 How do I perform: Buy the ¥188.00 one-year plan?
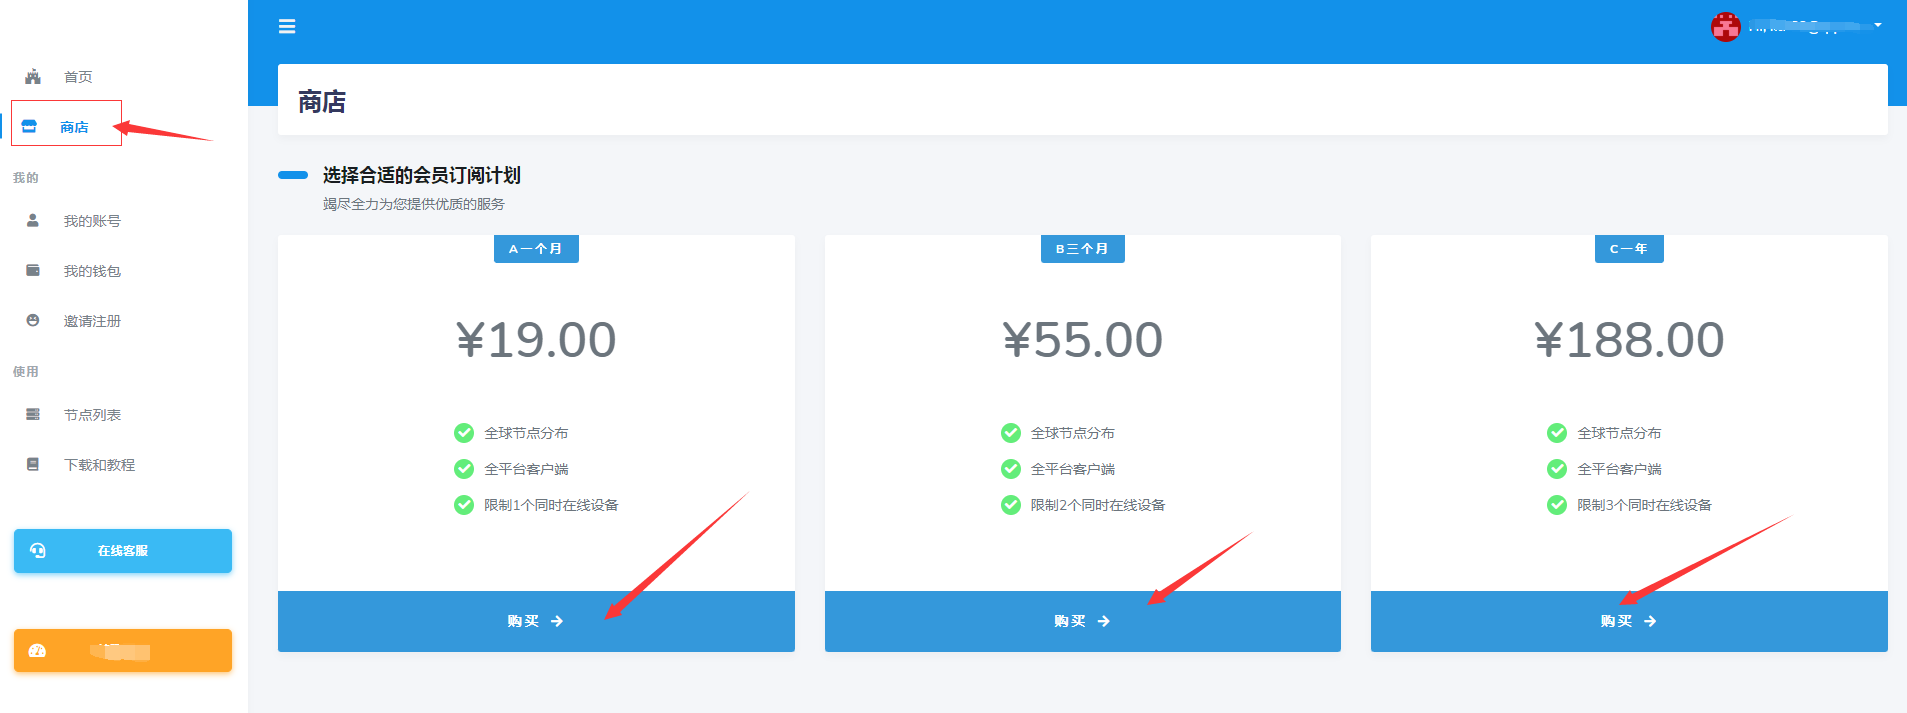1628,621
